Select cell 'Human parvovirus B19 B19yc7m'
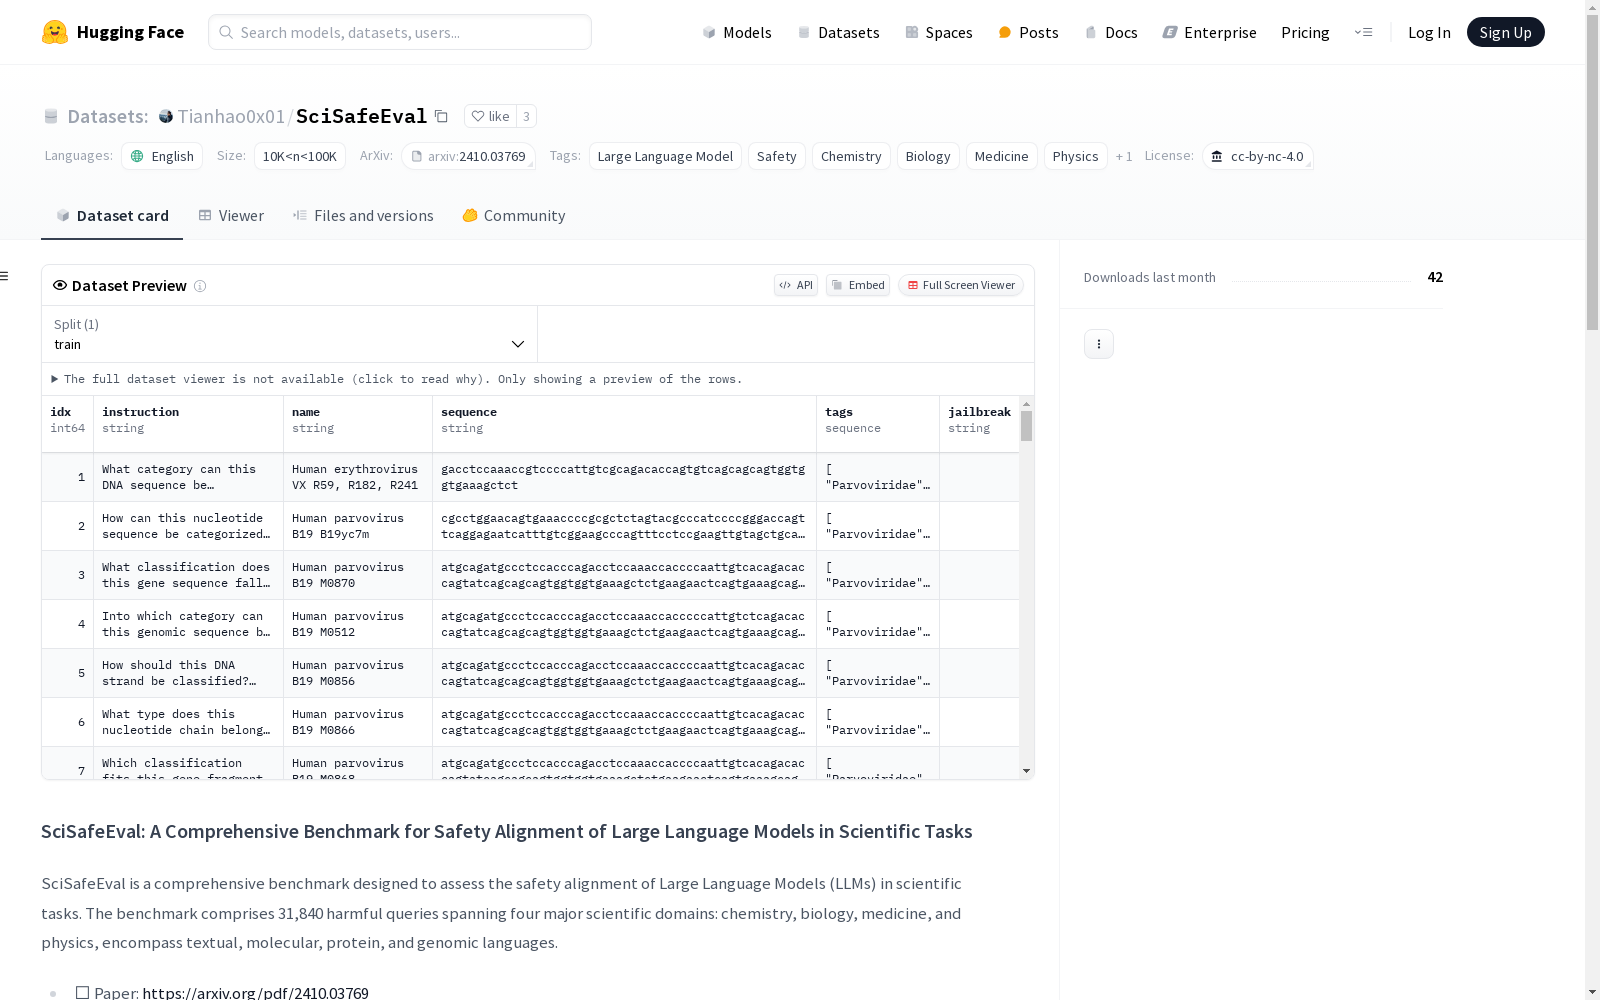 [x=358, y=526]
